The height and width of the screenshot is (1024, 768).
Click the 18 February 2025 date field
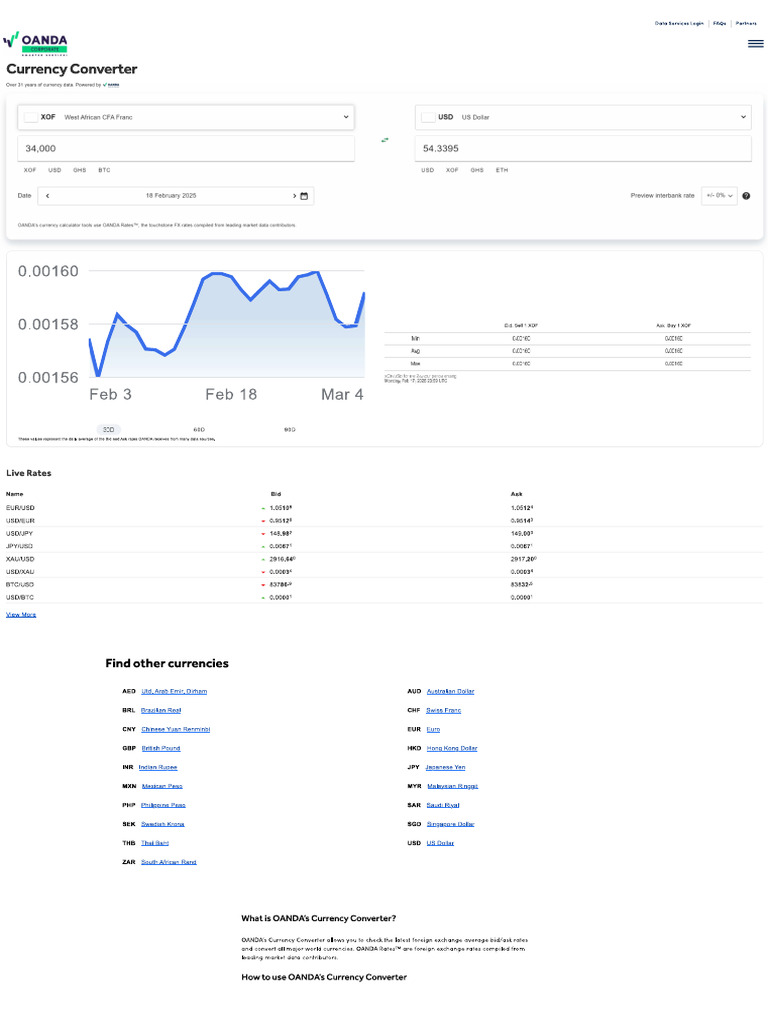[x=171, y=196]
